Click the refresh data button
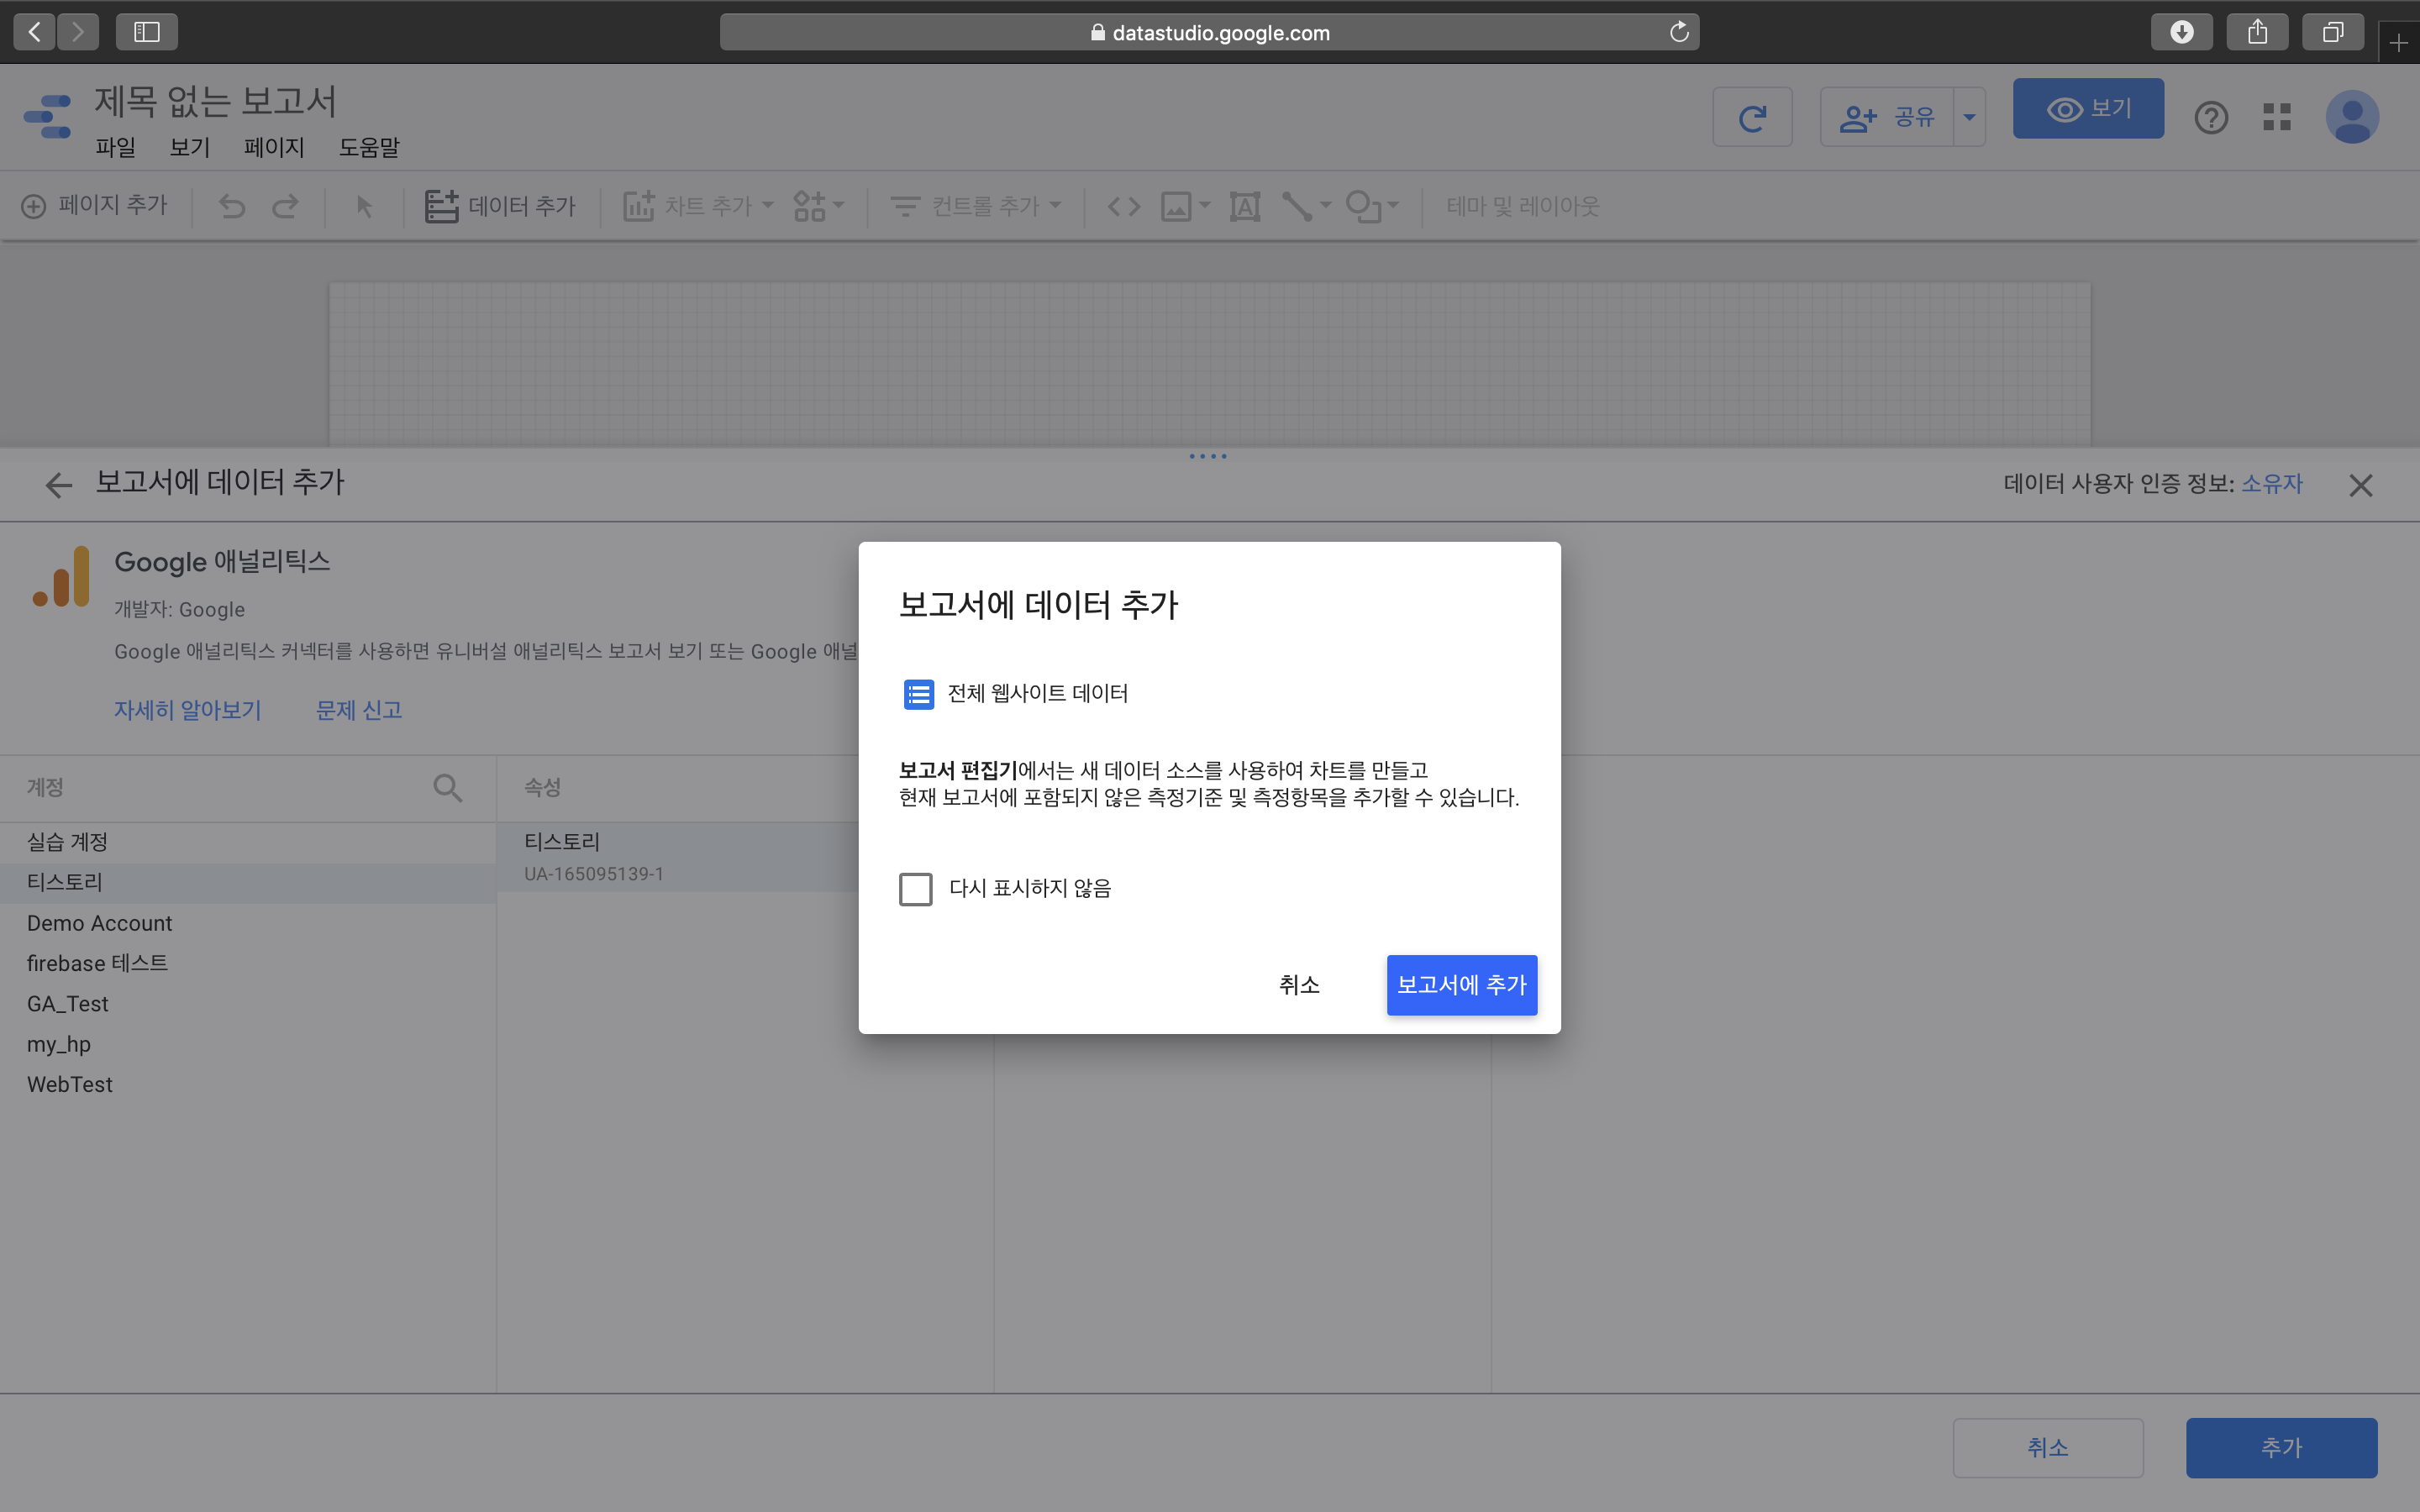Image resolution: width=2420 pixels, height=1512 pixels. (1752, 118)
